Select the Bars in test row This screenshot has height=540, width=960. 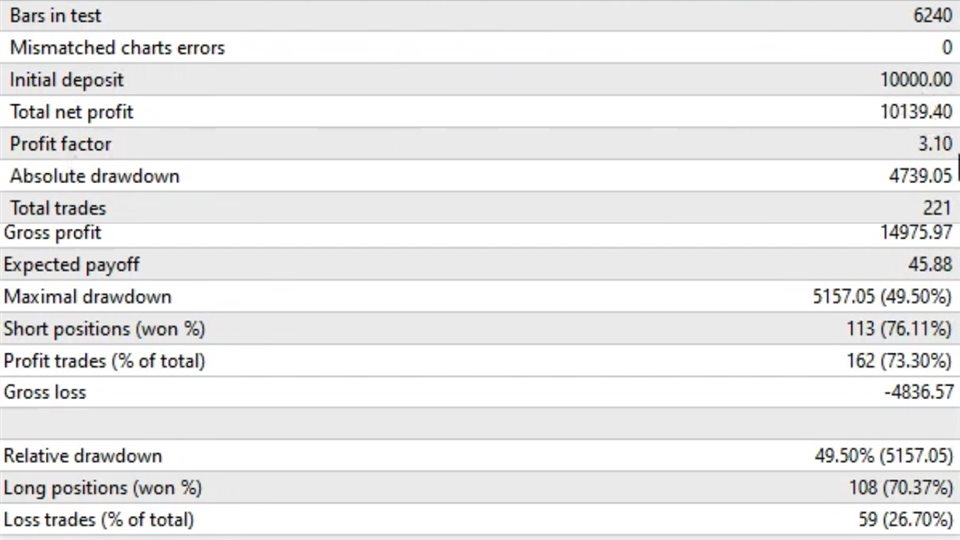[480, 15]
